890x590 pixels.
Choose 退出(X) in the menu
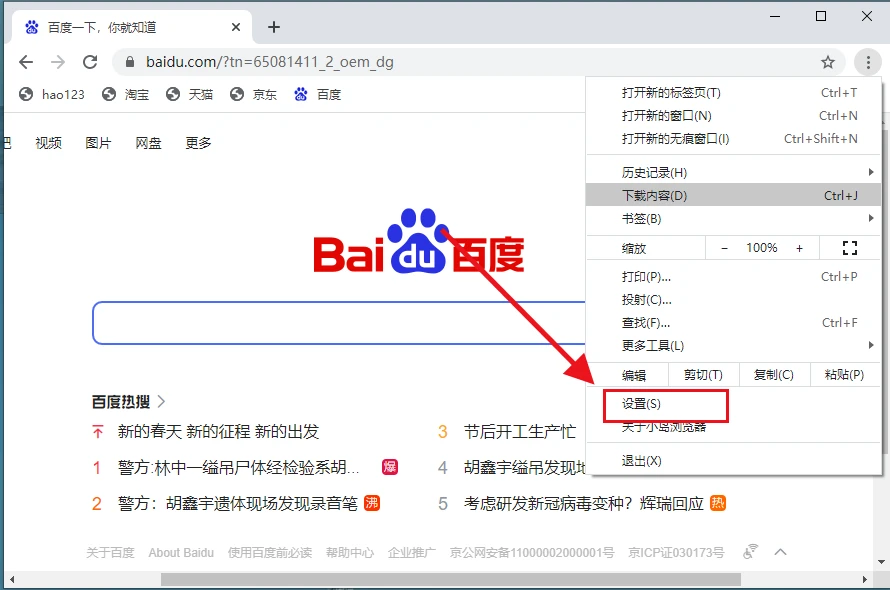pyautogui.click(x=733, y=461)
